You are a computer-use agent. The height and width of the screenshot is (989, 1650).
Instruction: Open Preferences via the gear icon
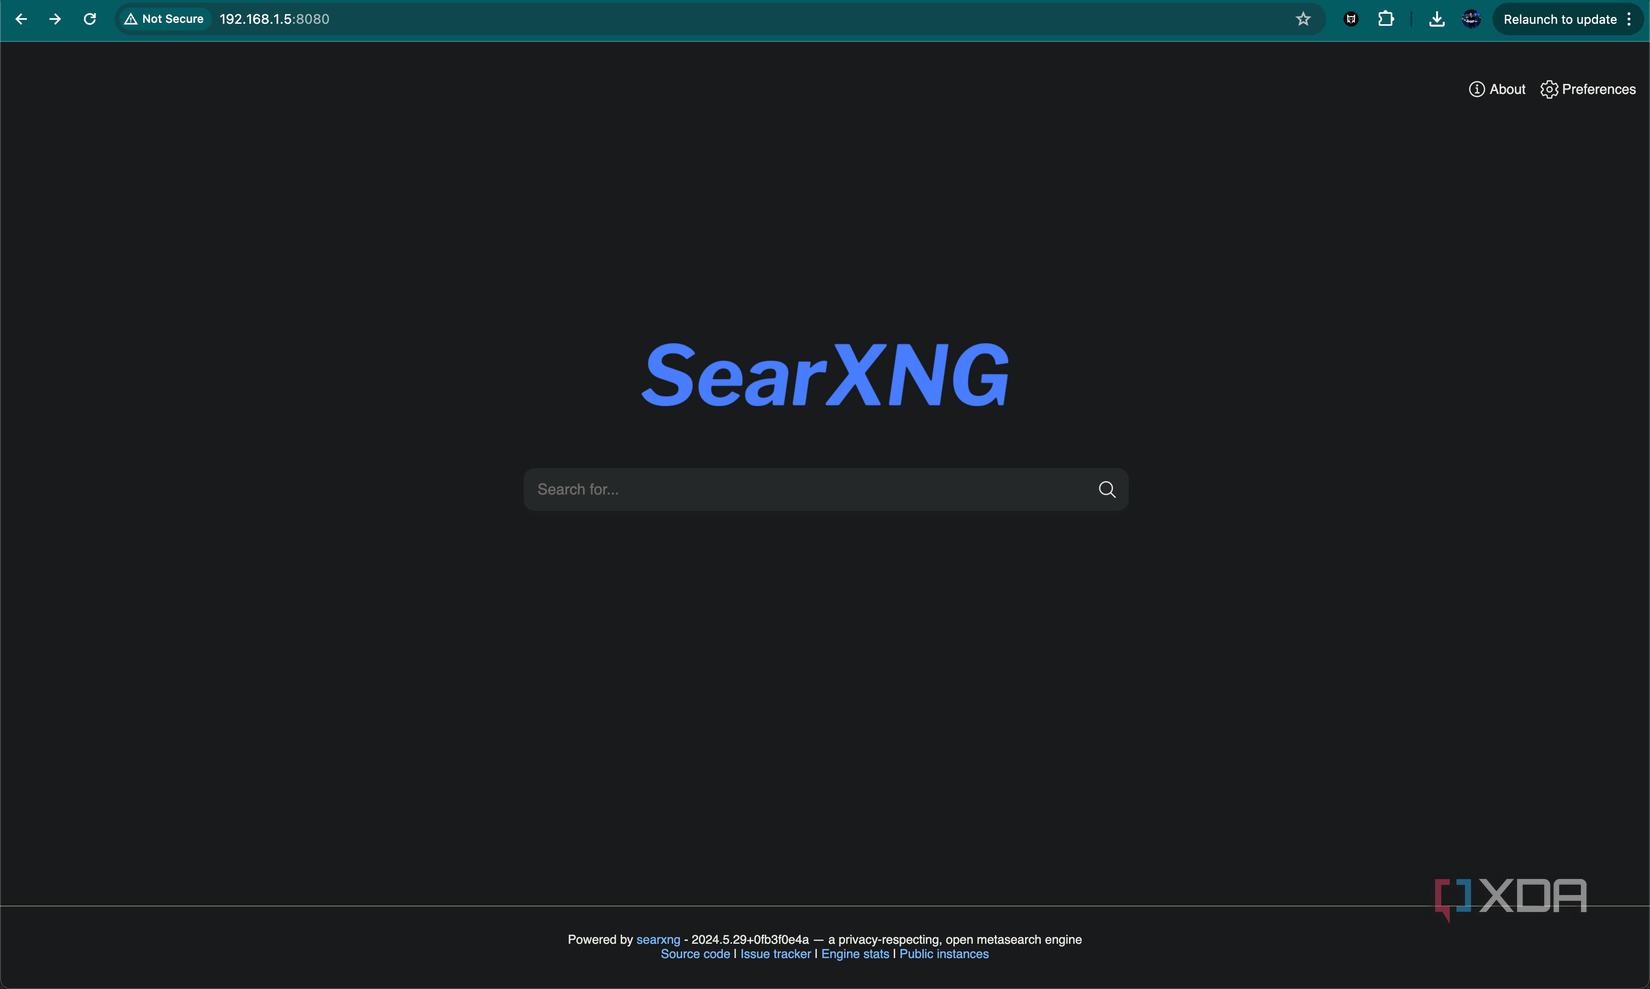pos(1549,89)
